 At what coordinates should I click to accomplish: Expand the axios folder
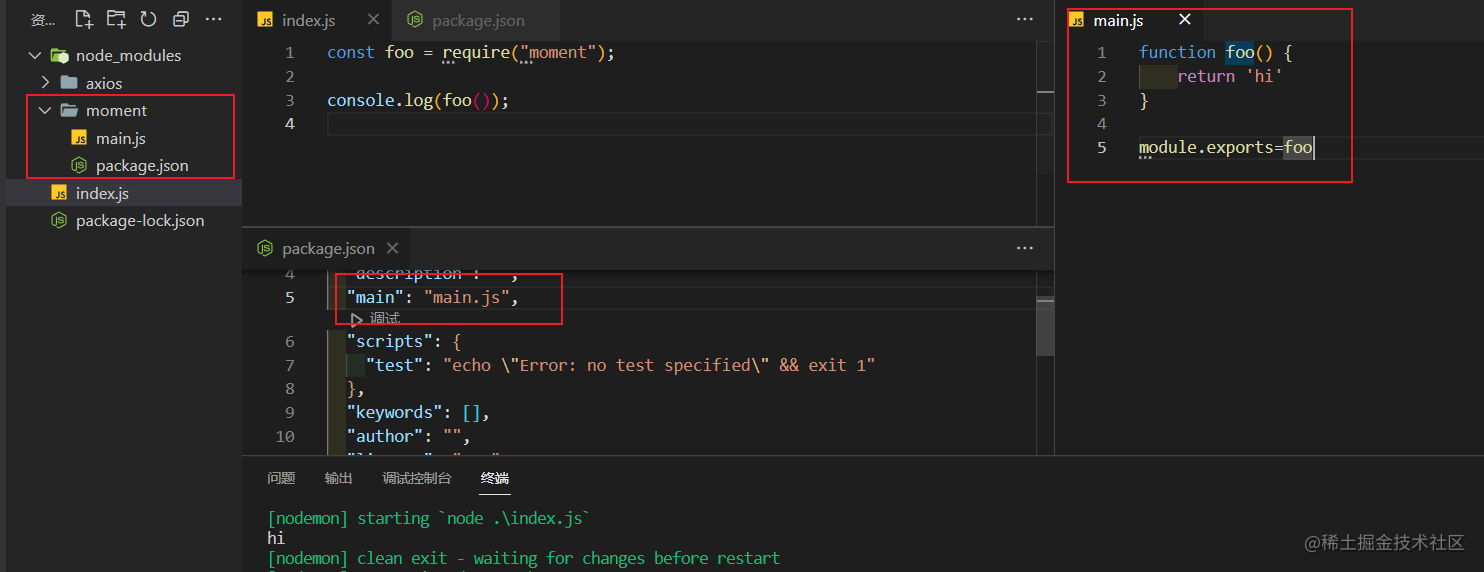click(45, 83)
